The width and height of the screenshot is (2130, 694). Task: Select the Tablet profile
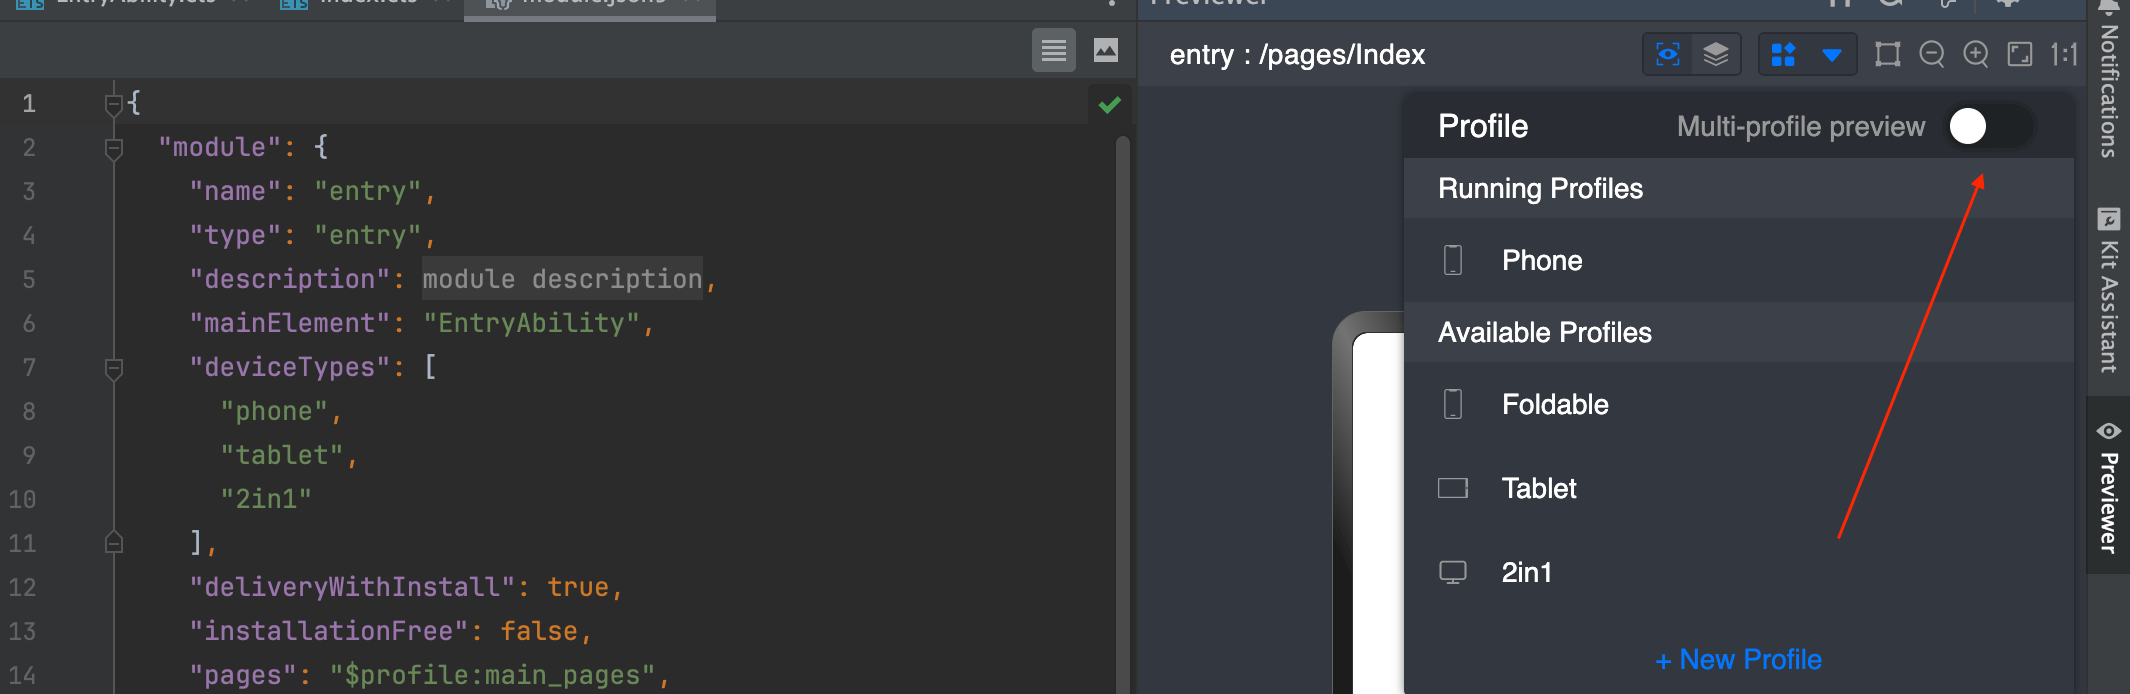tap(1539, 488)
